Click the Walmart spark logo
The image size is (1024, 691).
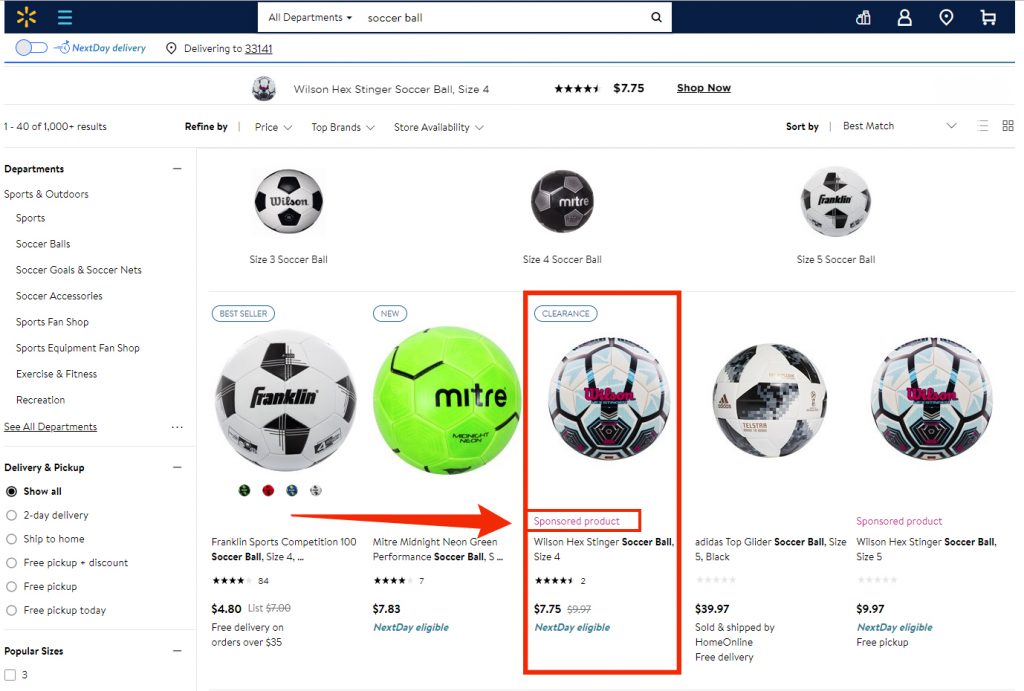[x=26, y=16]
